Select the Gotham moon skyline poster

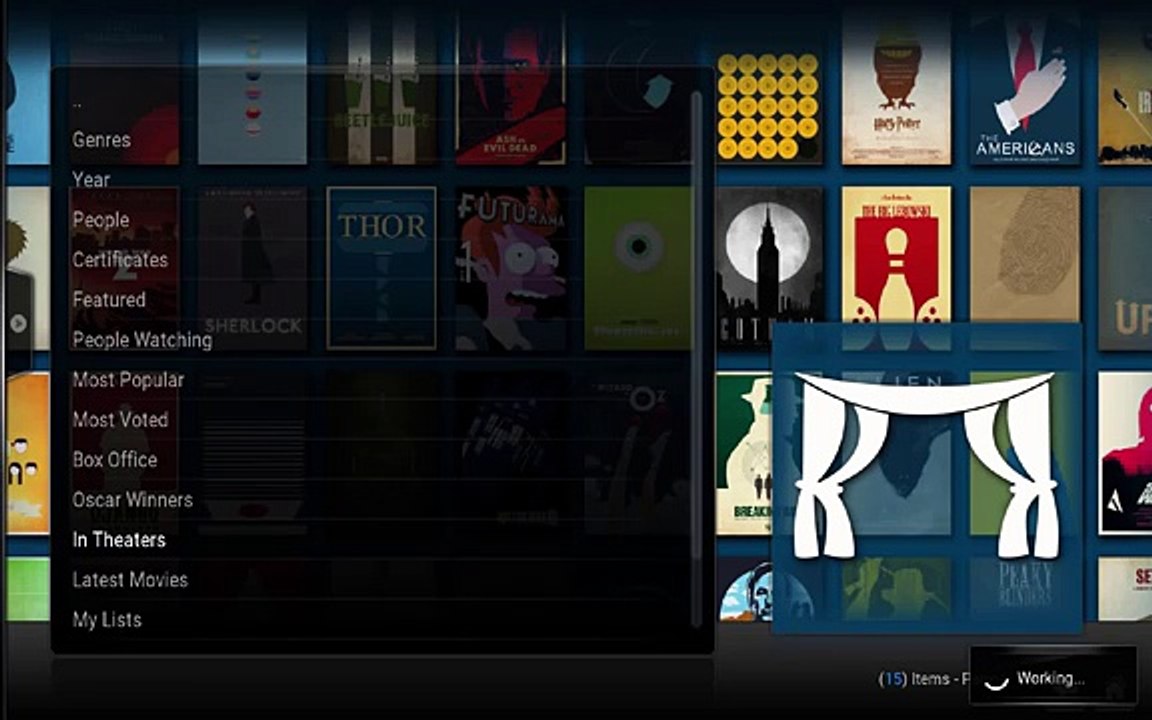pyautogui.click(x=769, y=268)
